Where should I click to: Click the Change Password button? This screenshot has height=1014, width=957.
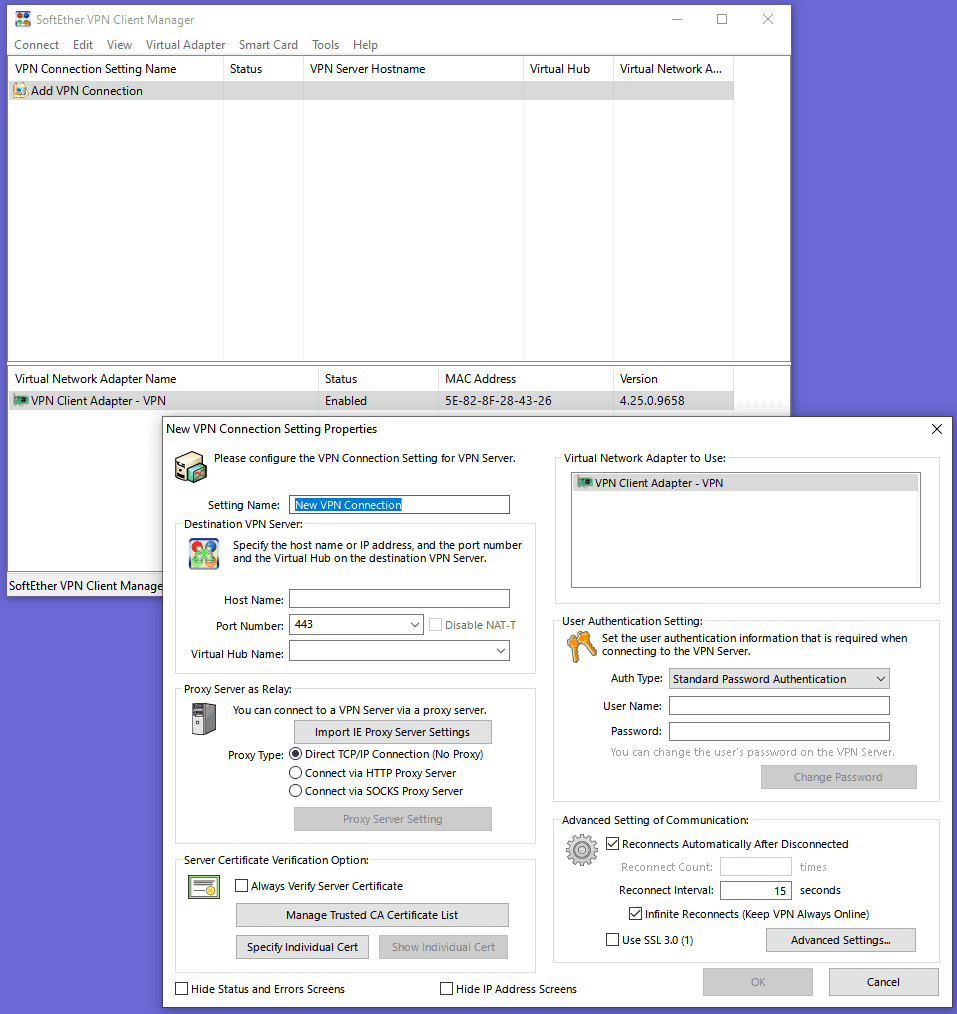pos(838,777)
